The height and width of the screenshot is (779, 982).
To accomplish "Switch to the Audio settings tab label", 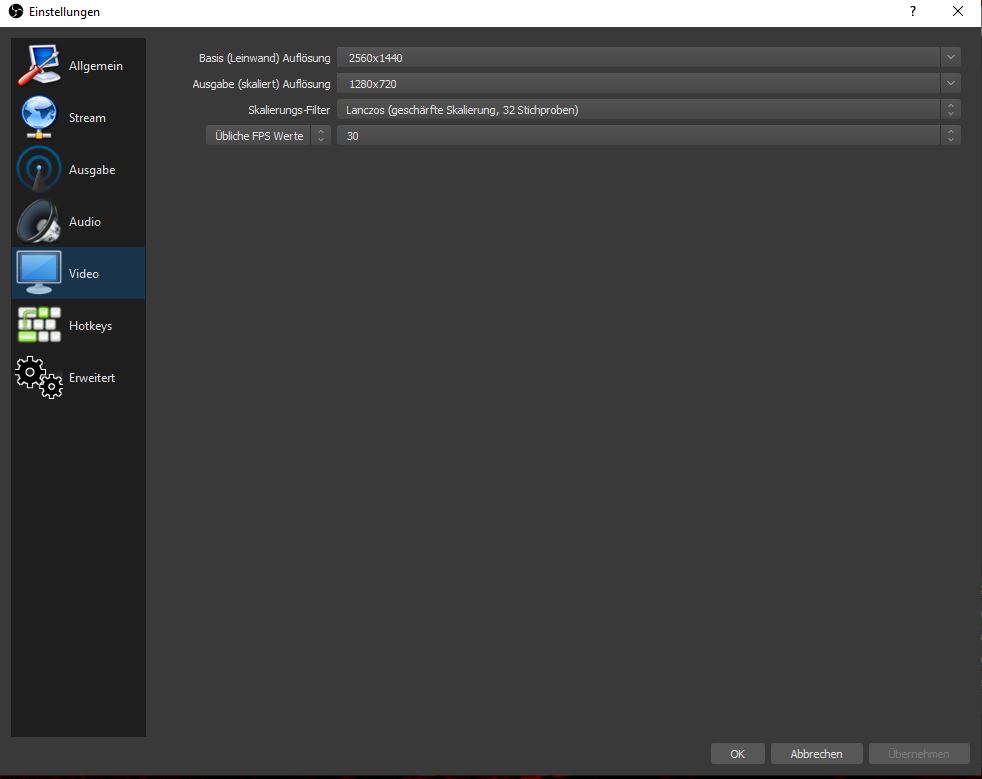I will [x=85, y=222].
